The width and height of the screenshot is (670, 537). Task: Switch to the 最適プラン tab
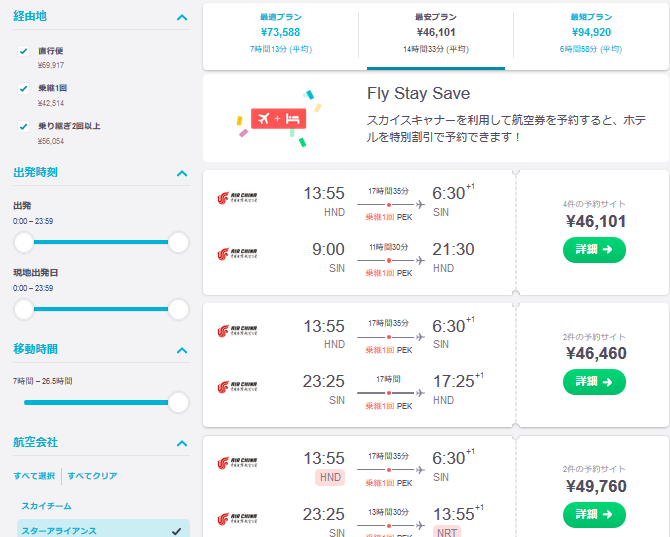click(x=280, y=33)
